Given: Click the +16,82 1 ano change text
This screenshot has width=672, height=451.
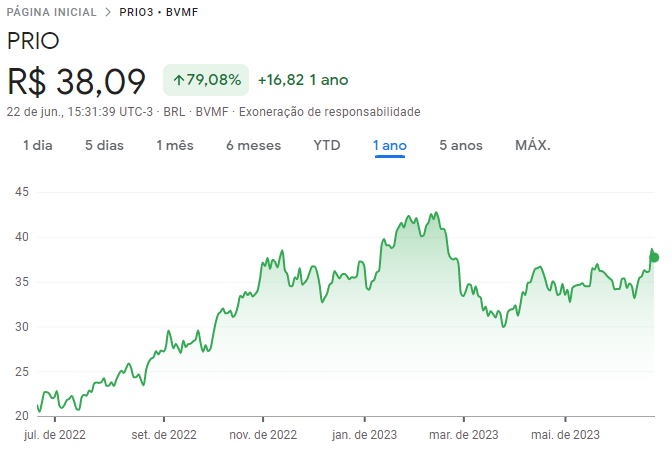Looking at the screenshot, I should [303, 80].
